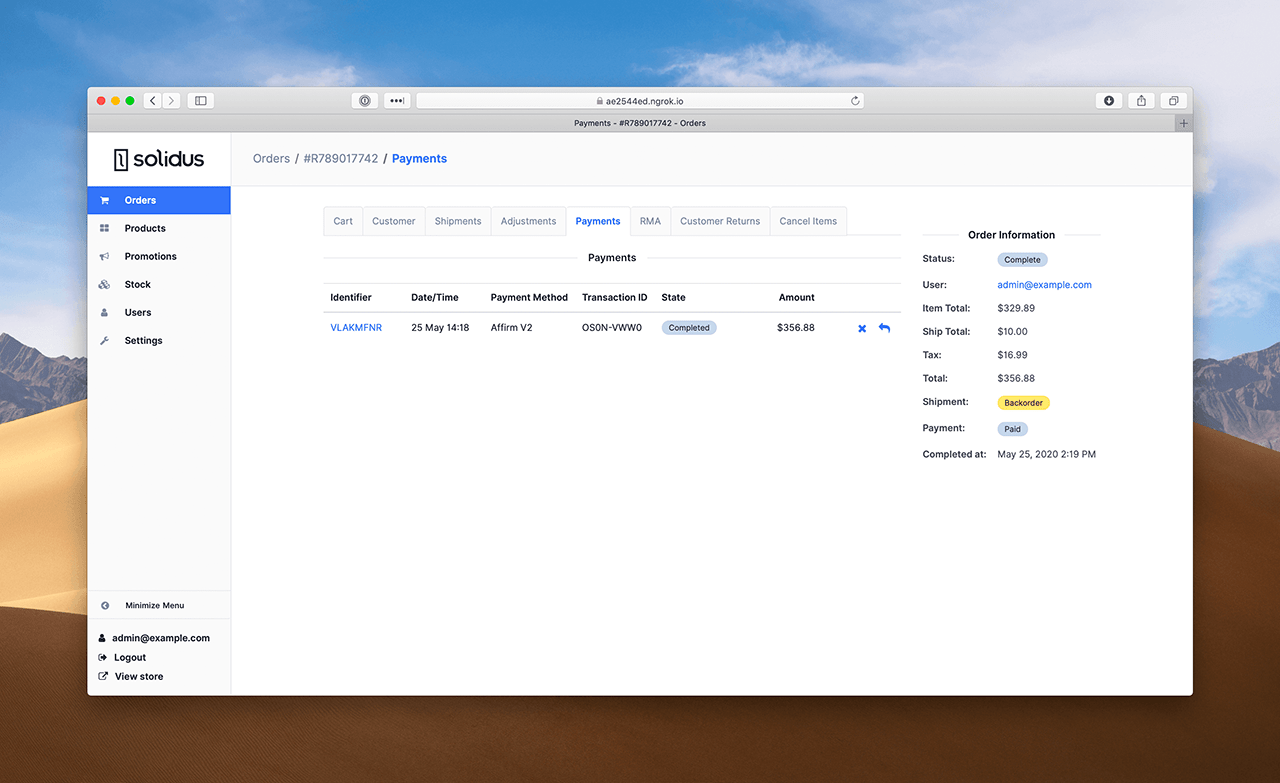Open Settings via the wrench icon
This screenshot has width=1280, height=783.
[104, 340]
